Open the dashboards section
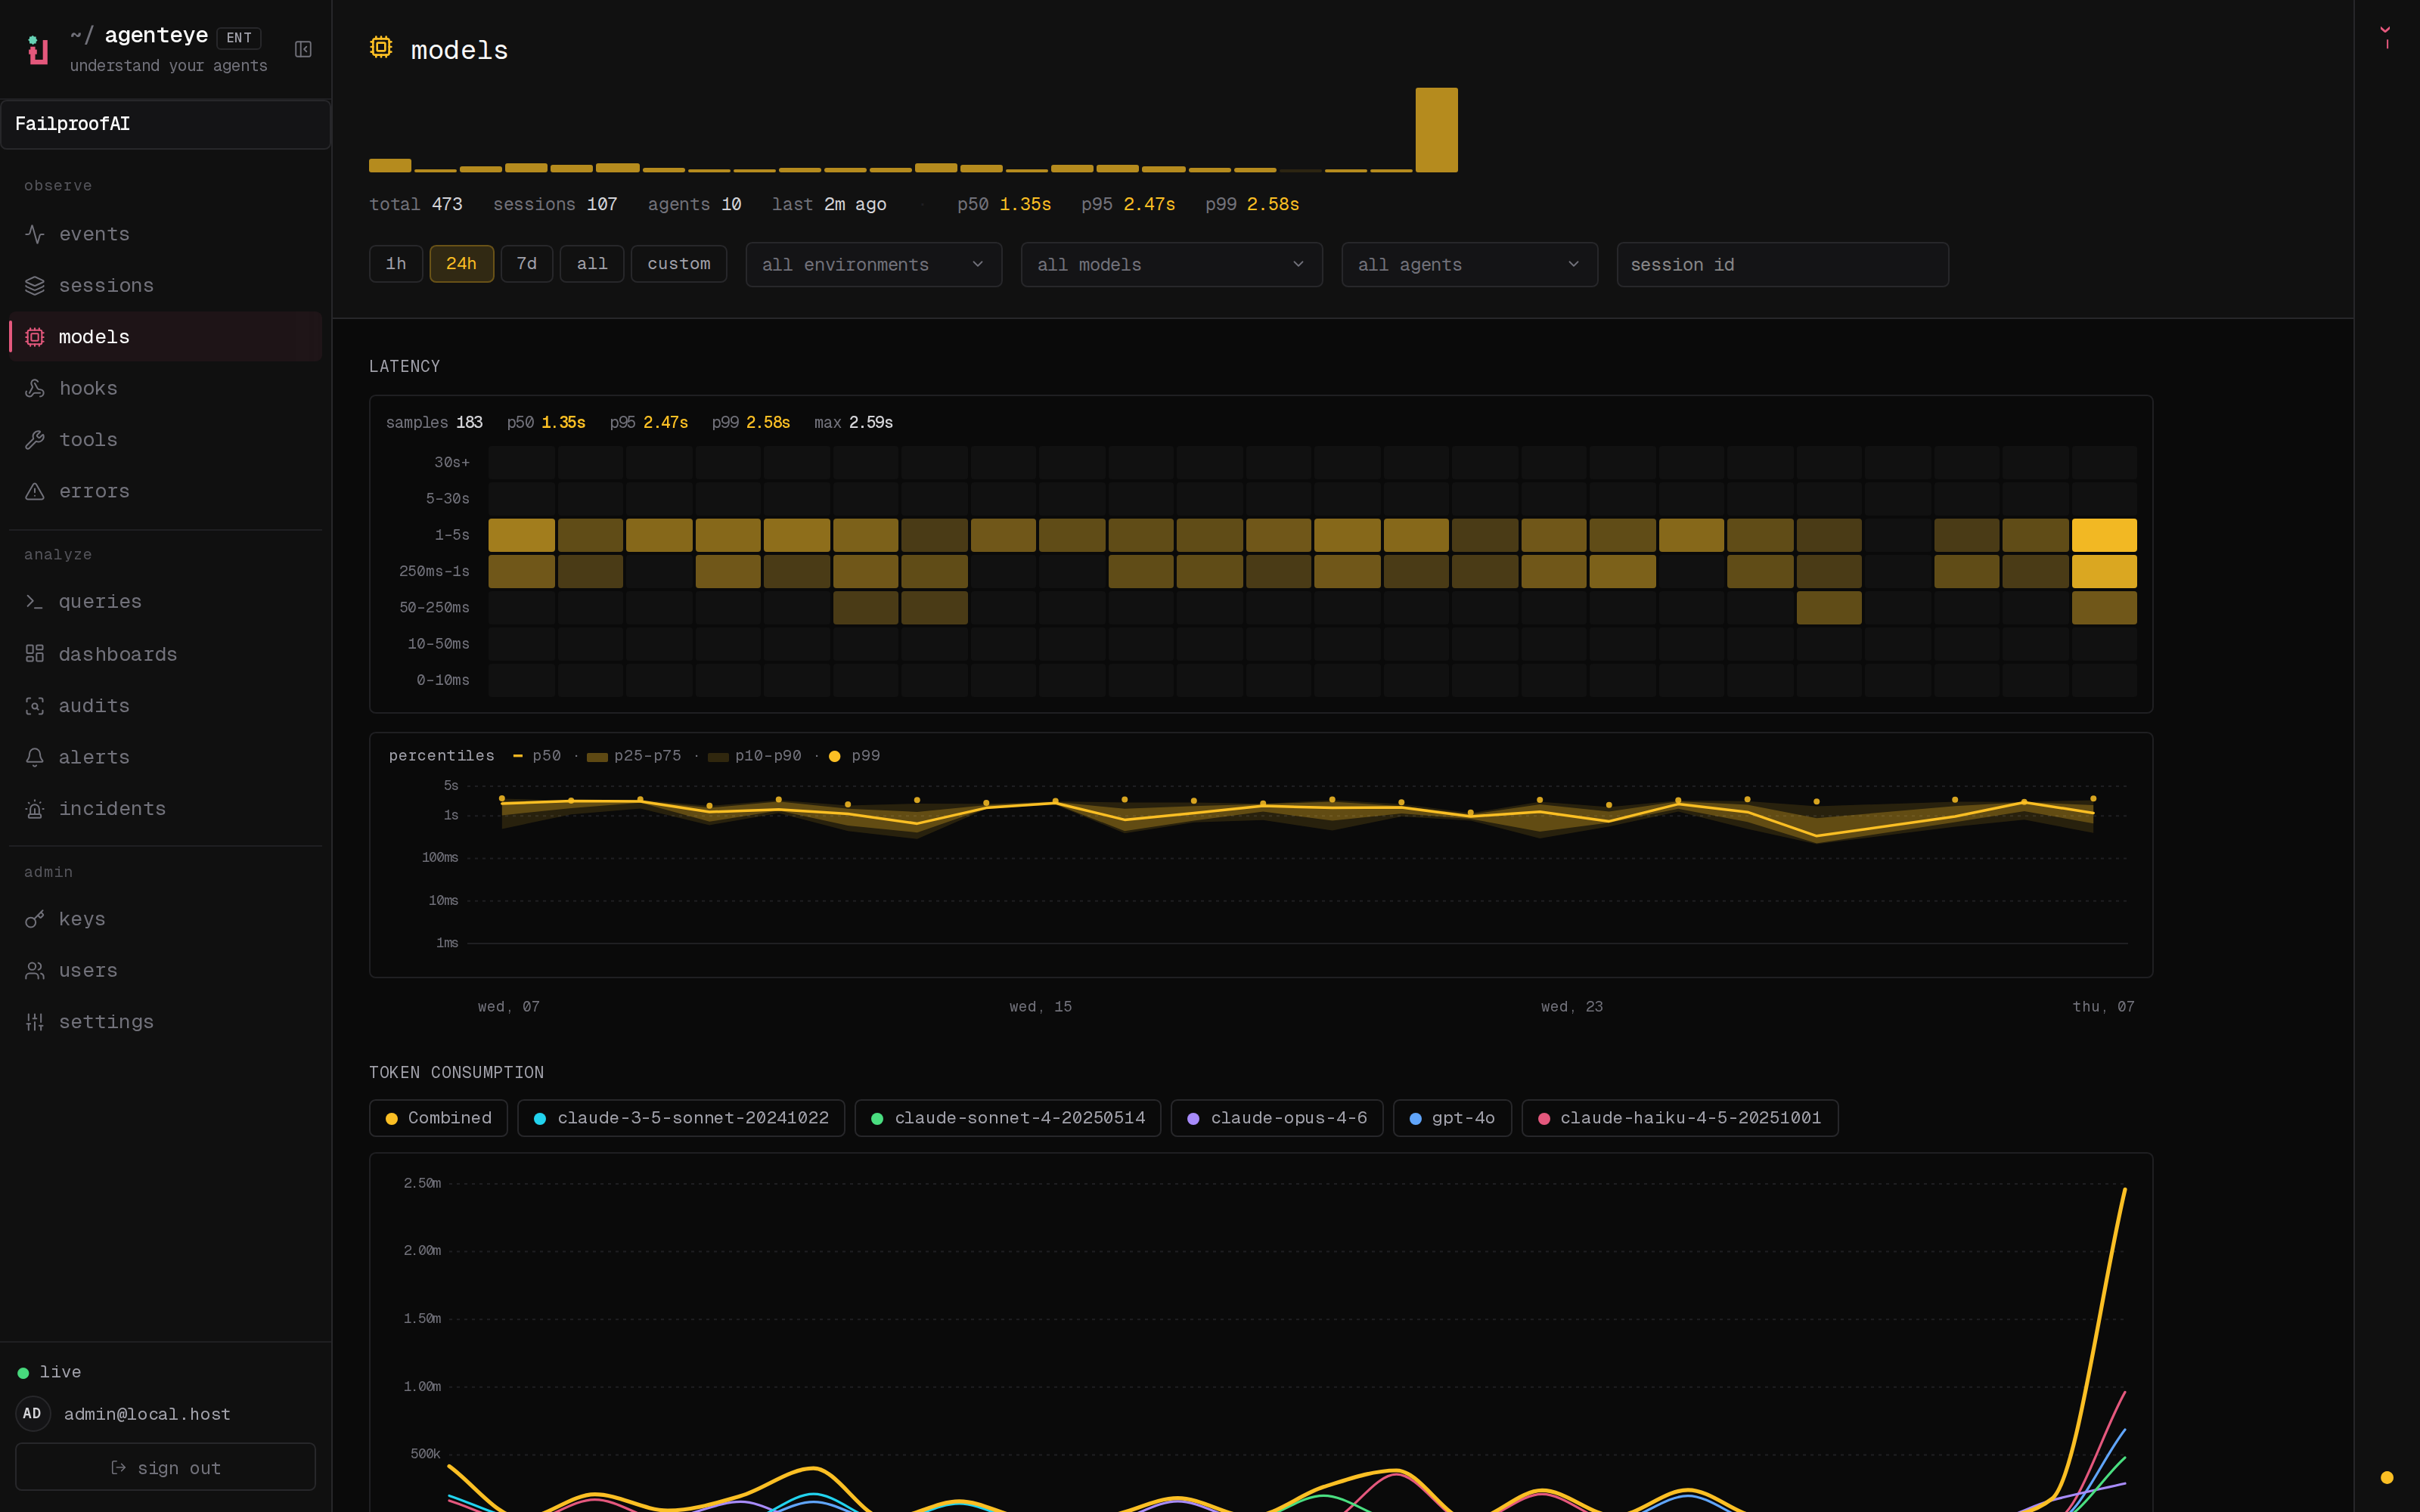 click(x=165, y=654)
